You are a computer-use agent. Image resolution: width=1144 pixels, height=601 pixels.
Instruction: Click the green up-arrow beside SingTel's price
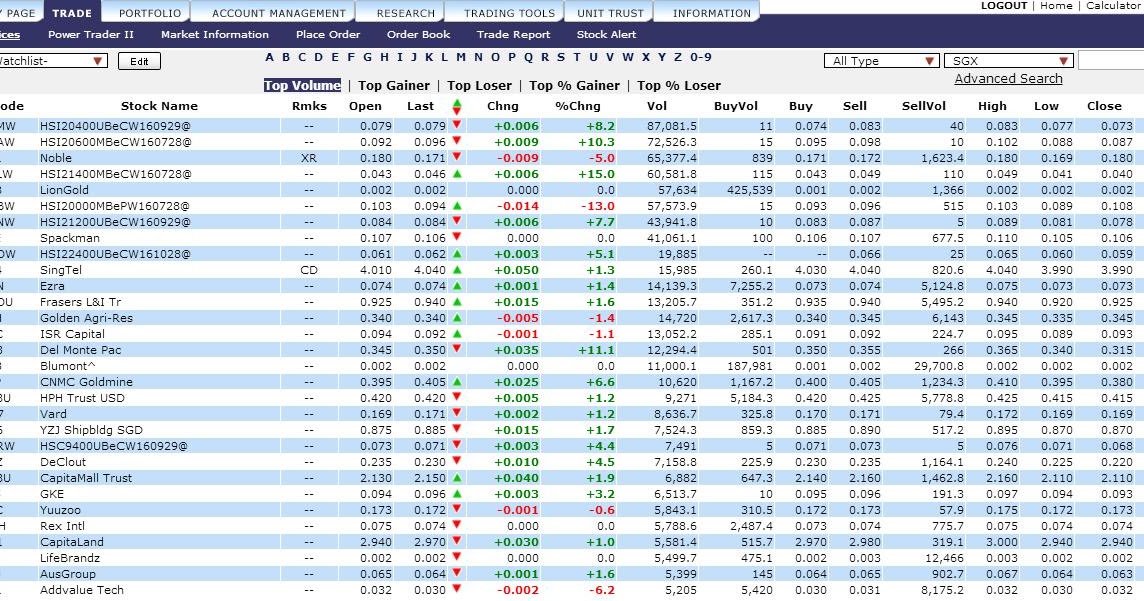tap(456, 270)
